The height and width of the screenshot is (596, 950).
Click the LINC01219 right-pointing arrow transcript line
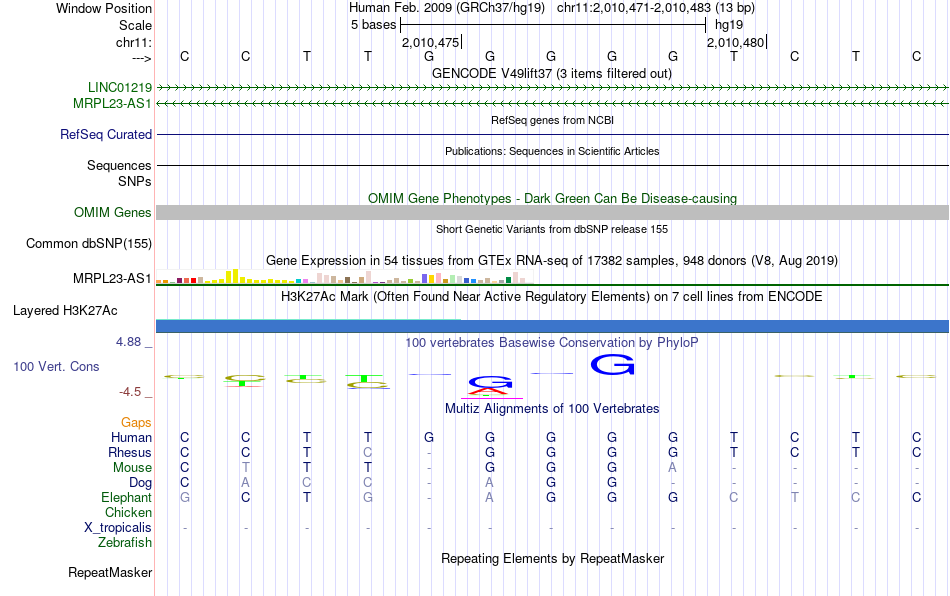click(x=552, y=88)
